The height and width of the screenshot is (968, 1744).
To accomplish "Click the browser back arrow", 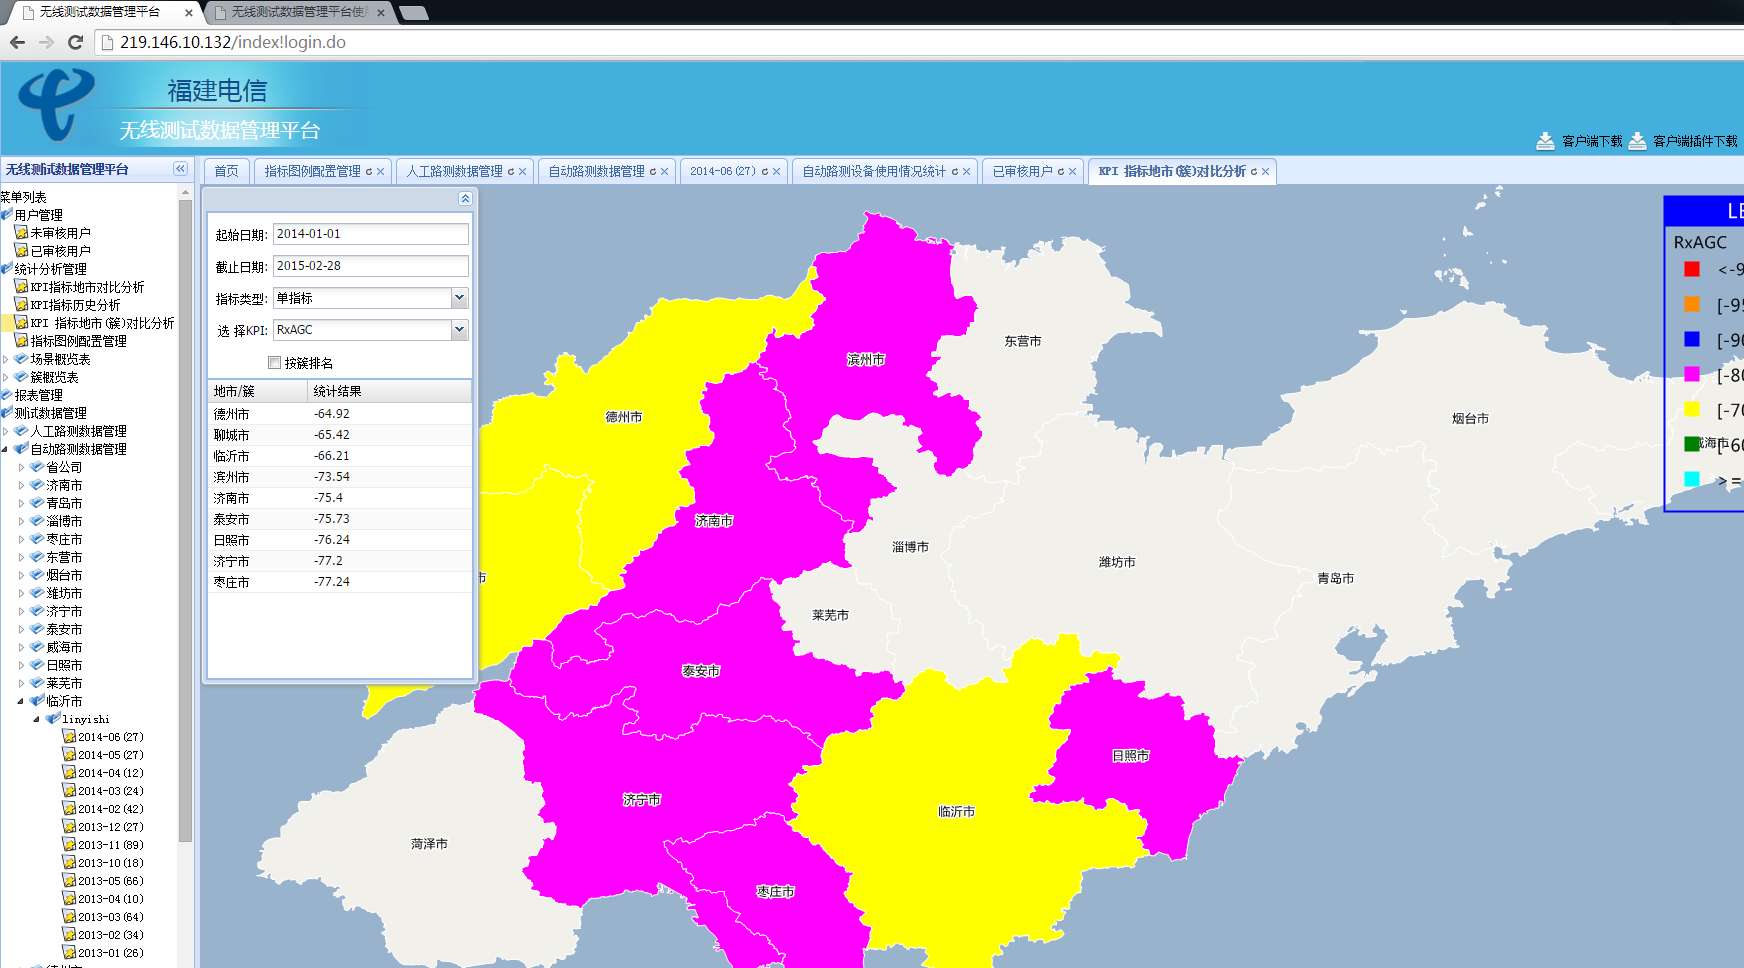I will 17,42.
